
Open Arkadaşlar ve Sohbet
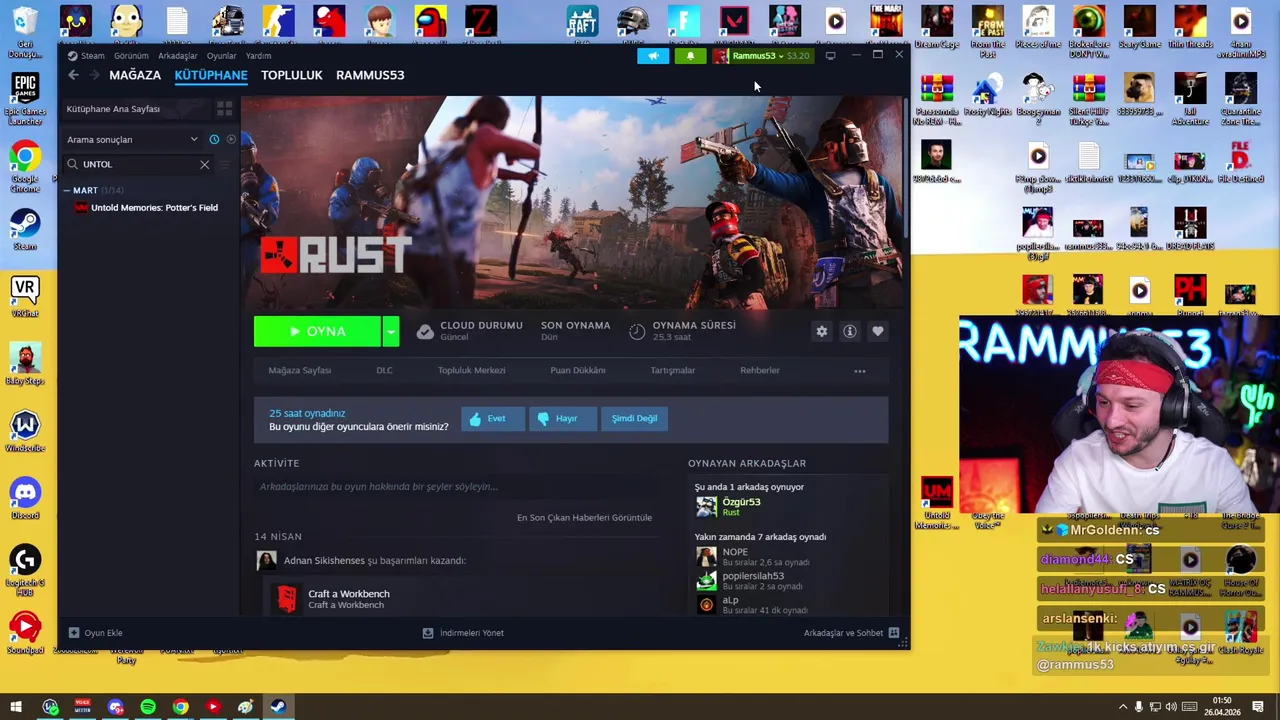click(x=852, y=632)
